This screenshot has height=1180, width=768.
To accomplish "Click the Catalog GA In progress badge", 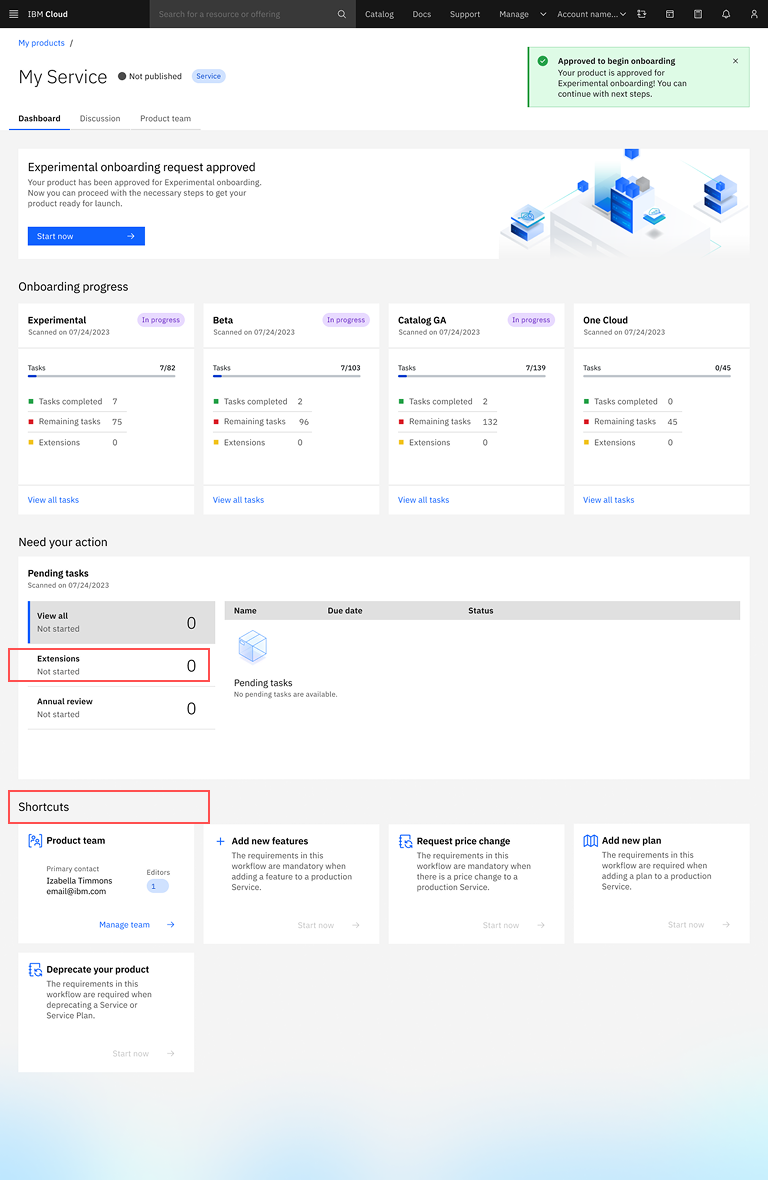I will click(x=531, y=320).
